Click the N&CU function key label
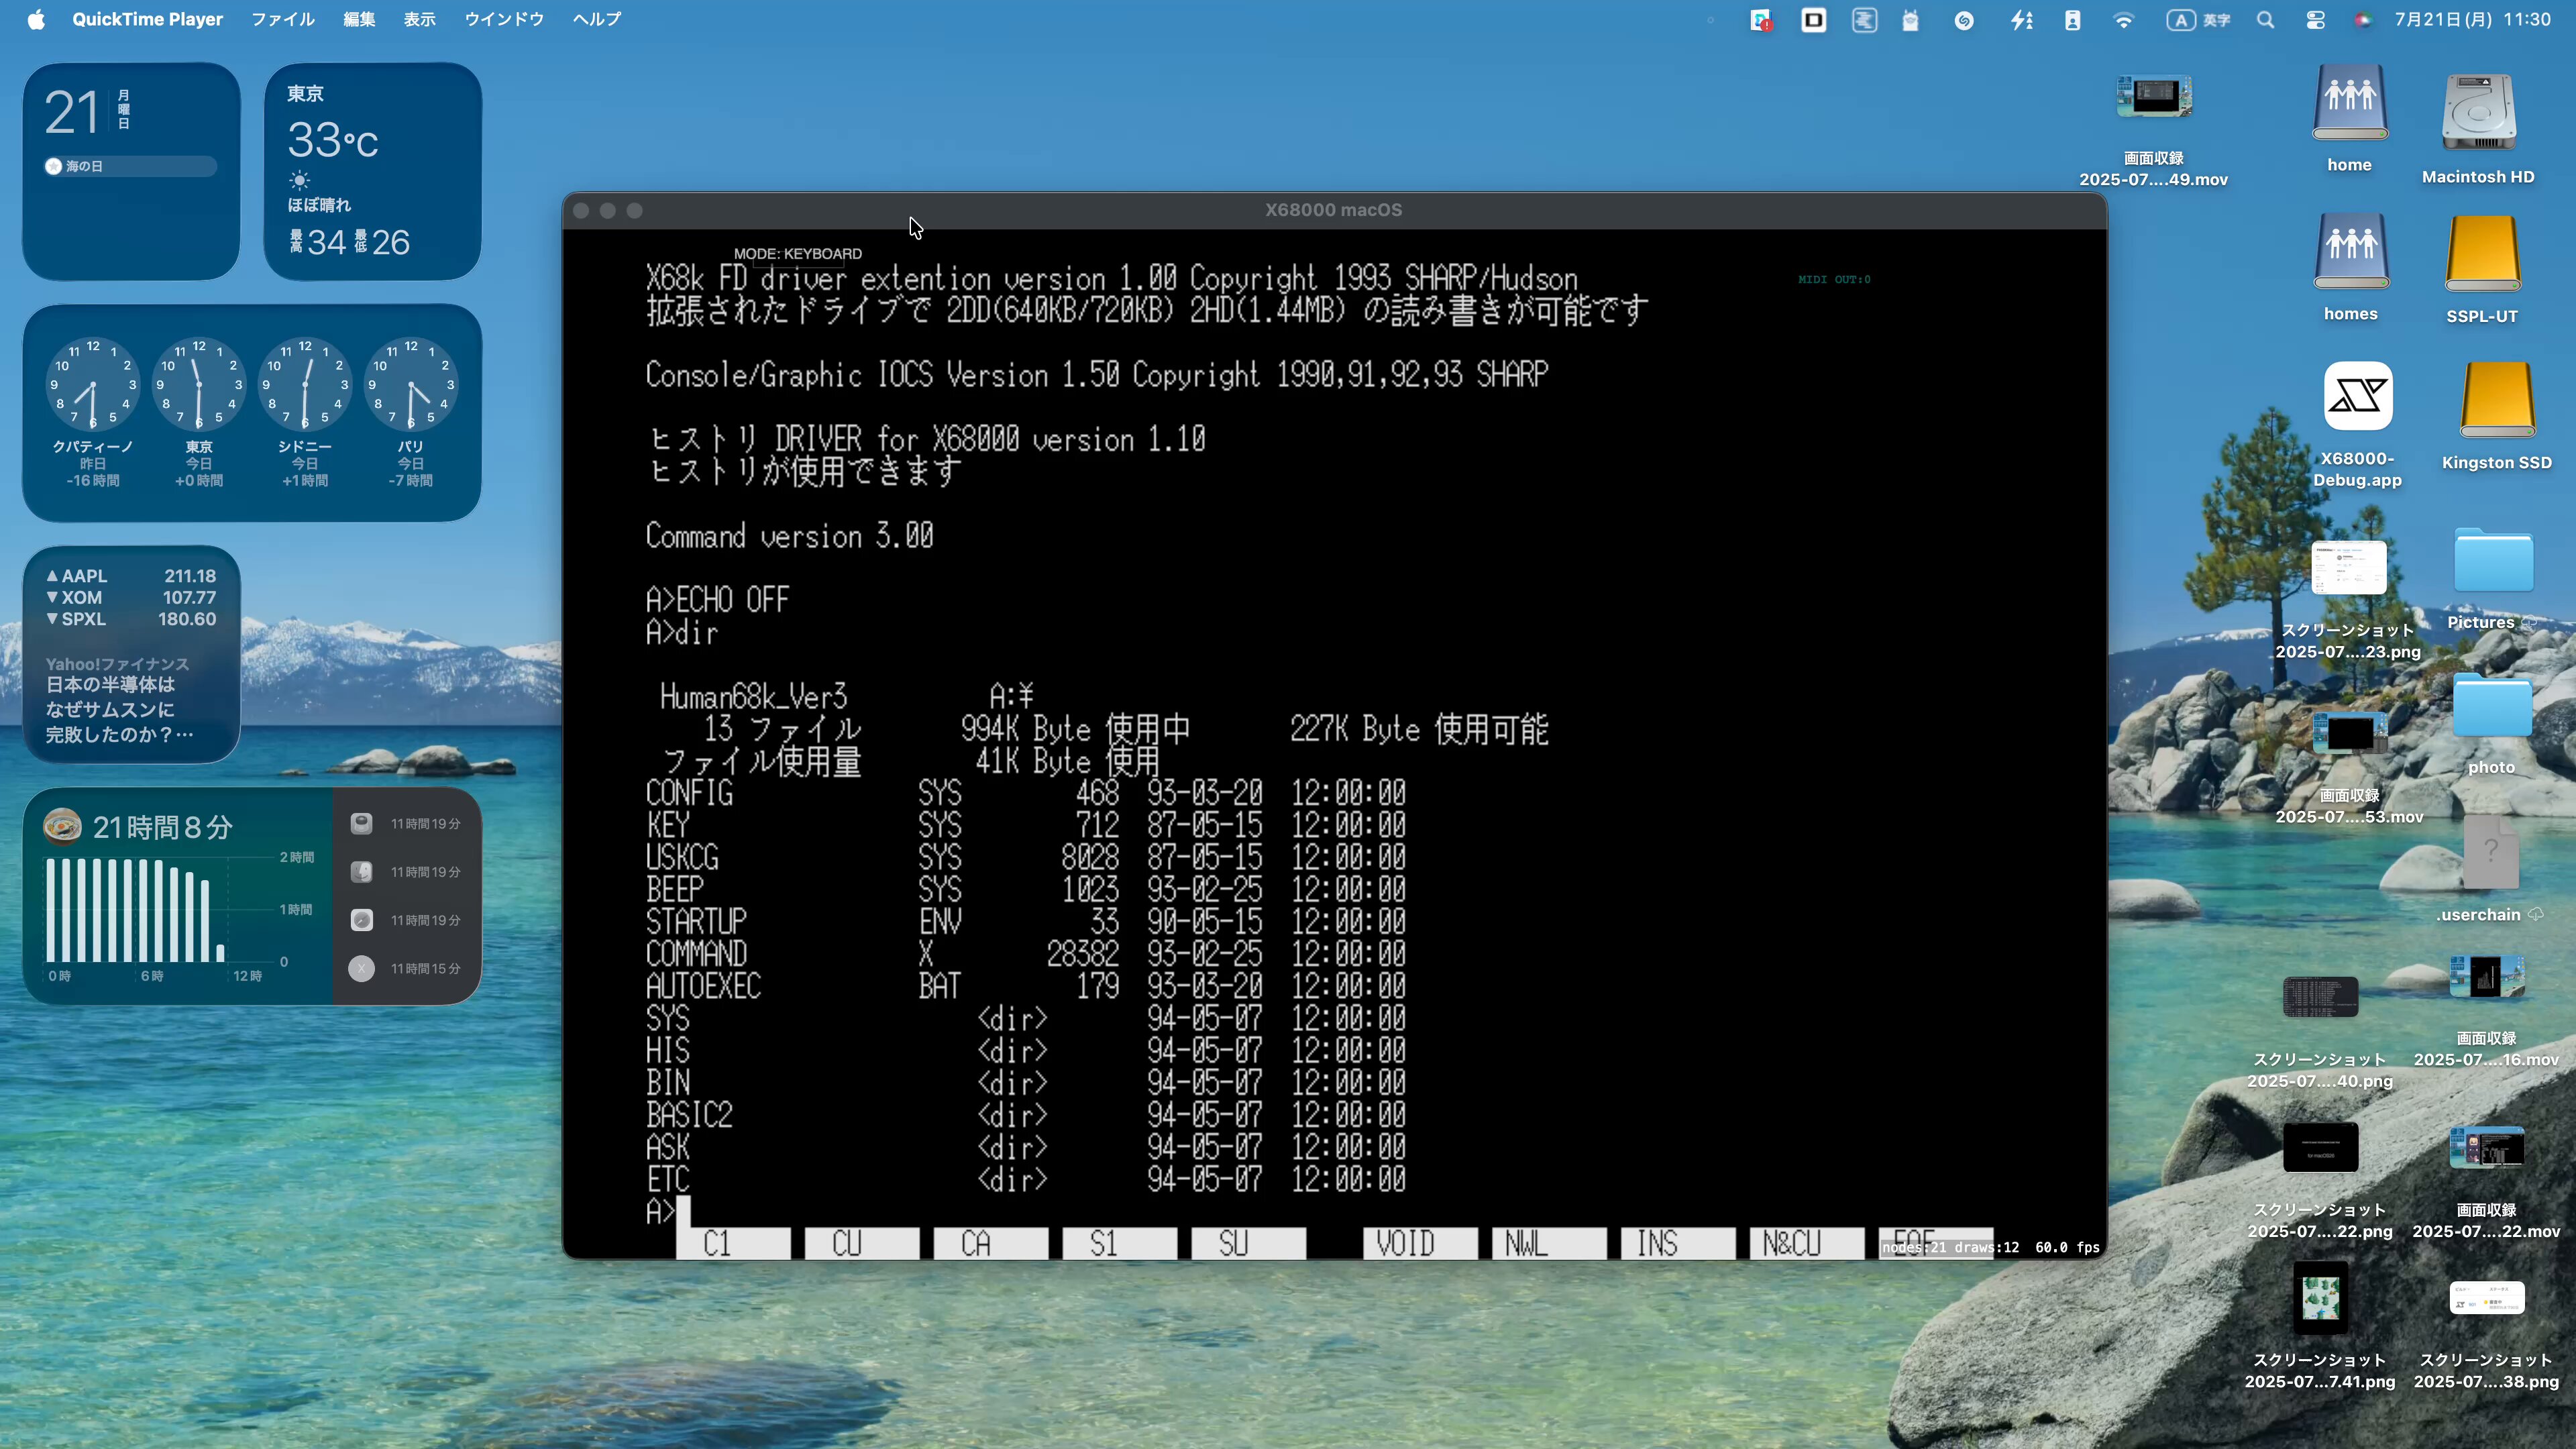Screen dimensions: 2576x1449 click(x=1807, y=1244)
